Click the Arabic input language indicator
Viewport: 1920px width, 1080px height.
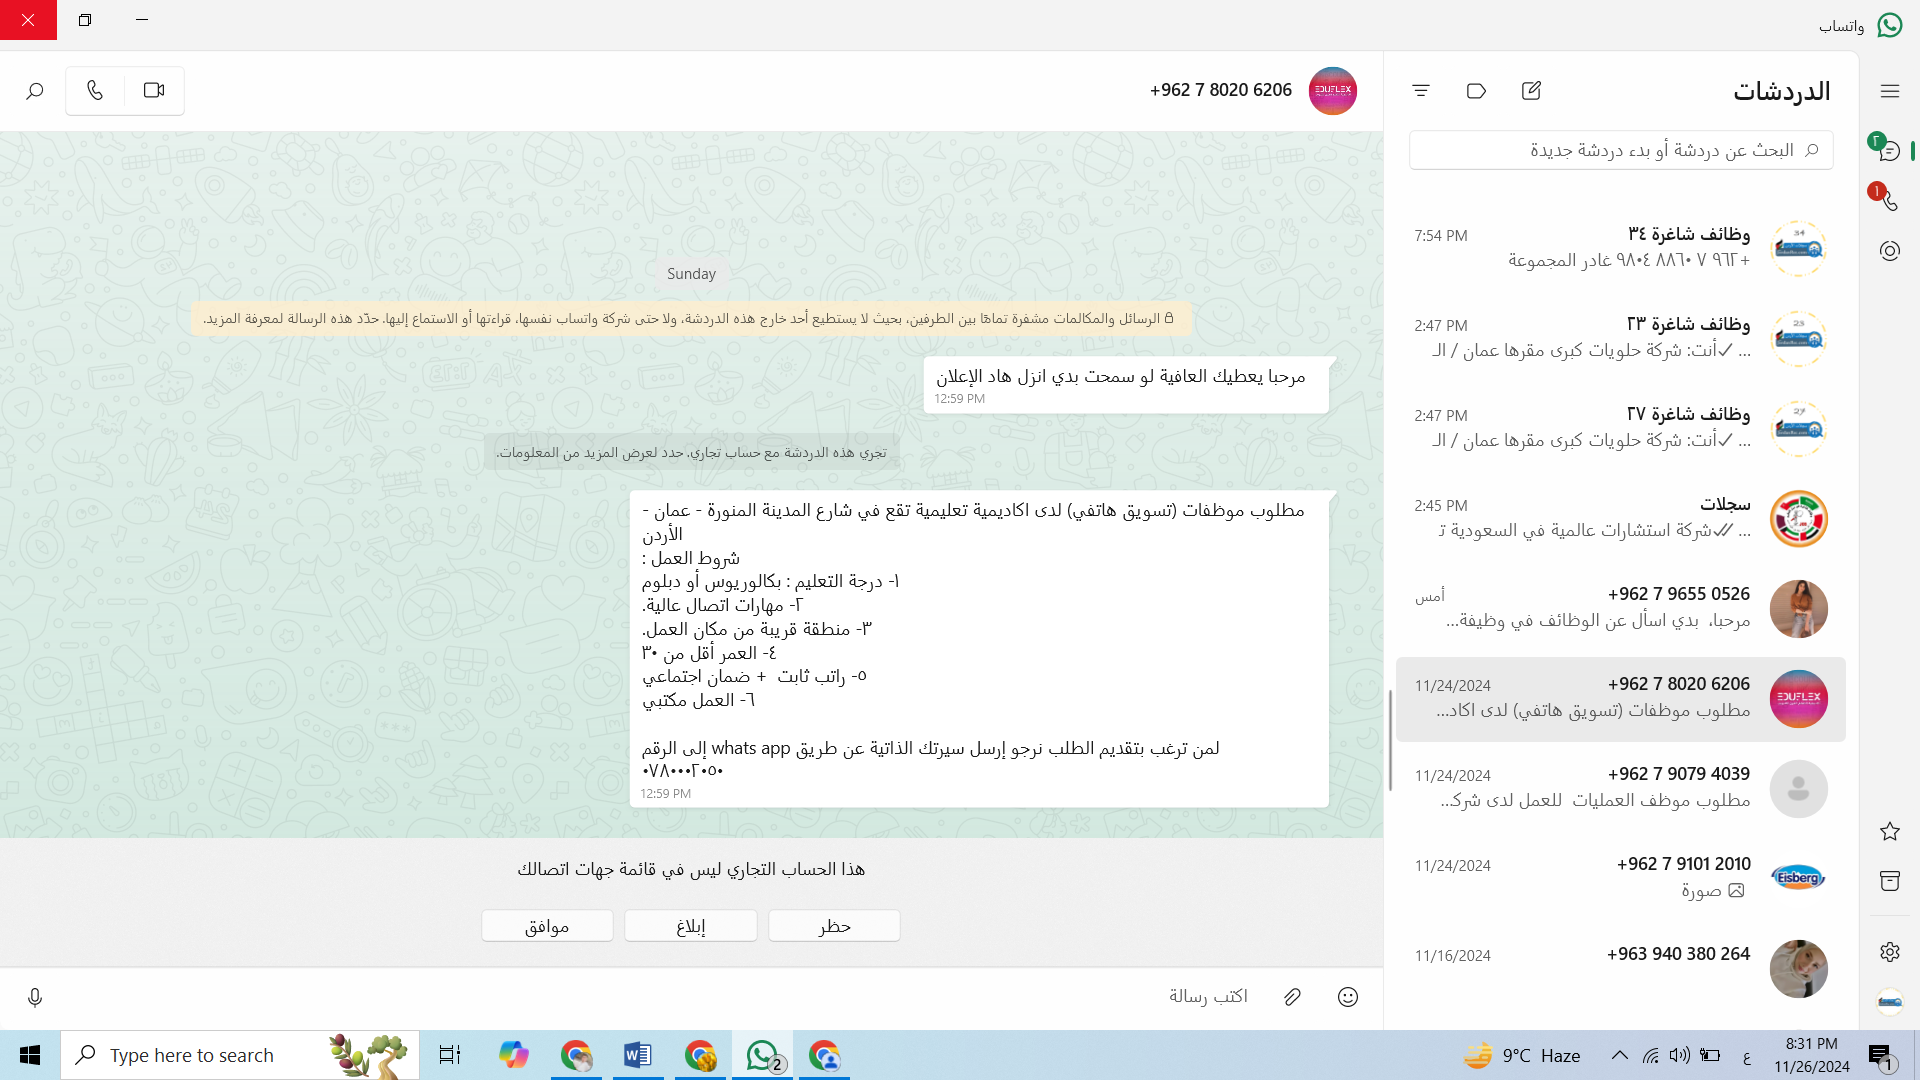pyautogui.click(x=1746, y=1056)
